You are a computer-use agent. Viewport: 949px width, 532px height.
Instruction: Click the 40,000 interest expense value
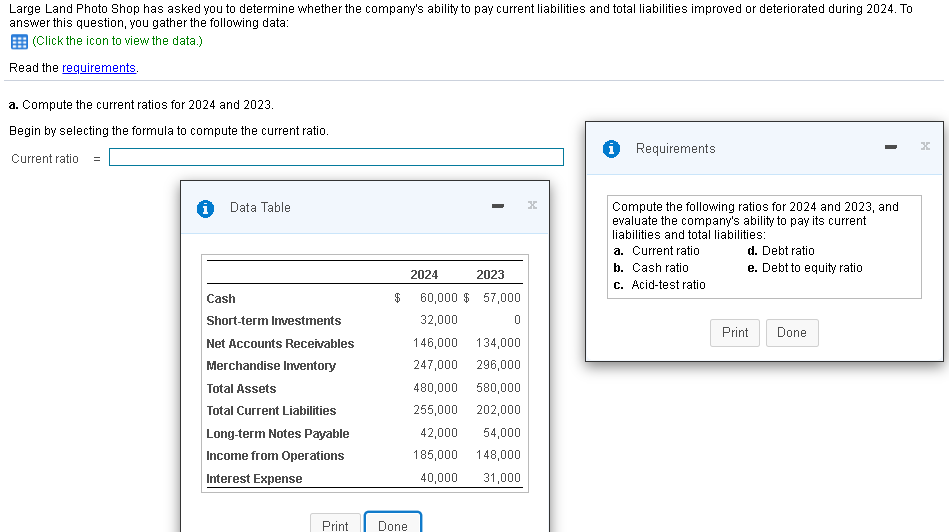(439, 478)
